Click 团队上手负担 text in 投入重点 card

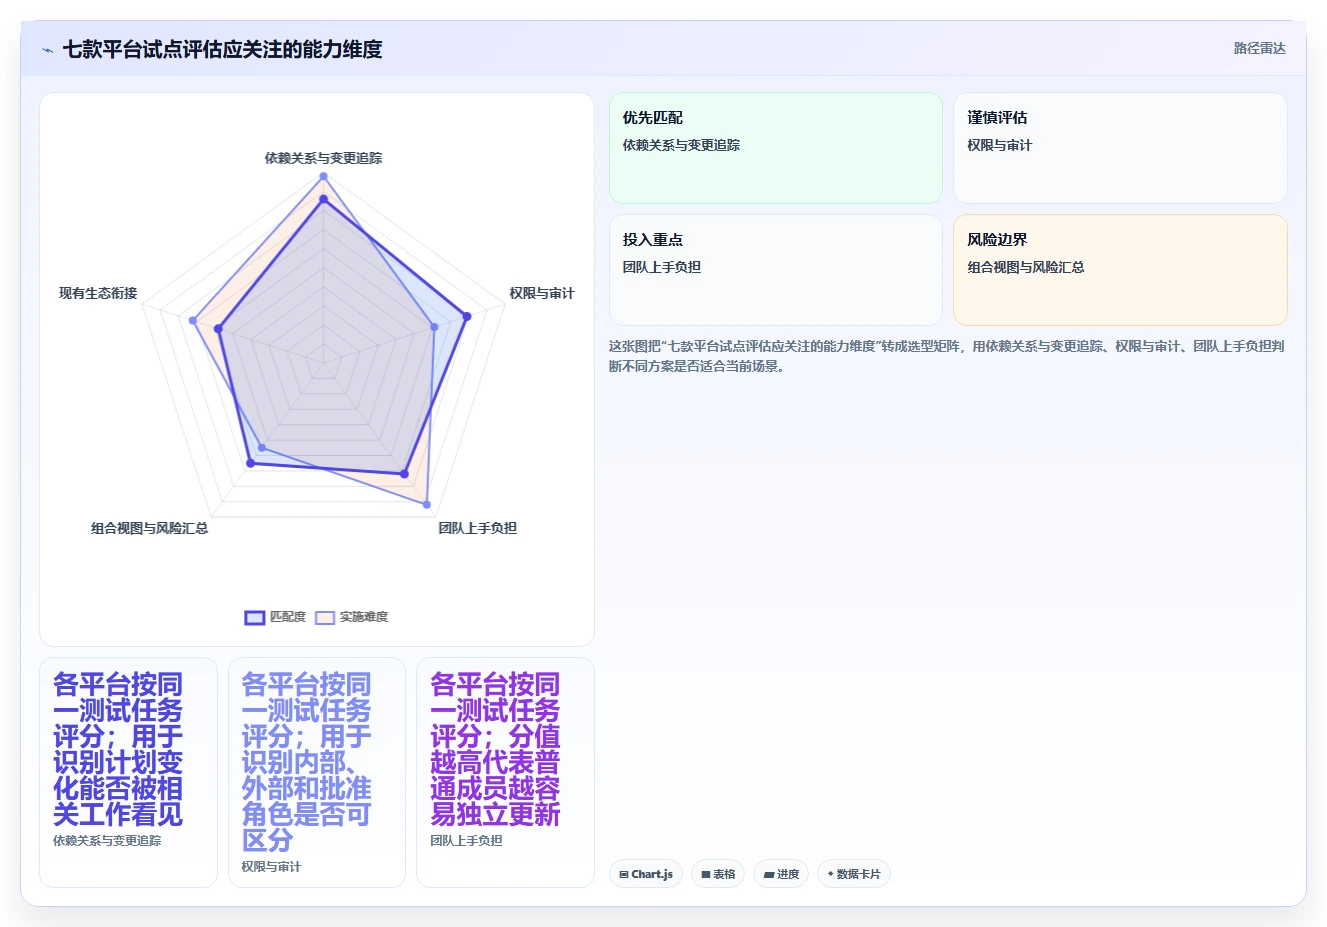click(662, 267)
